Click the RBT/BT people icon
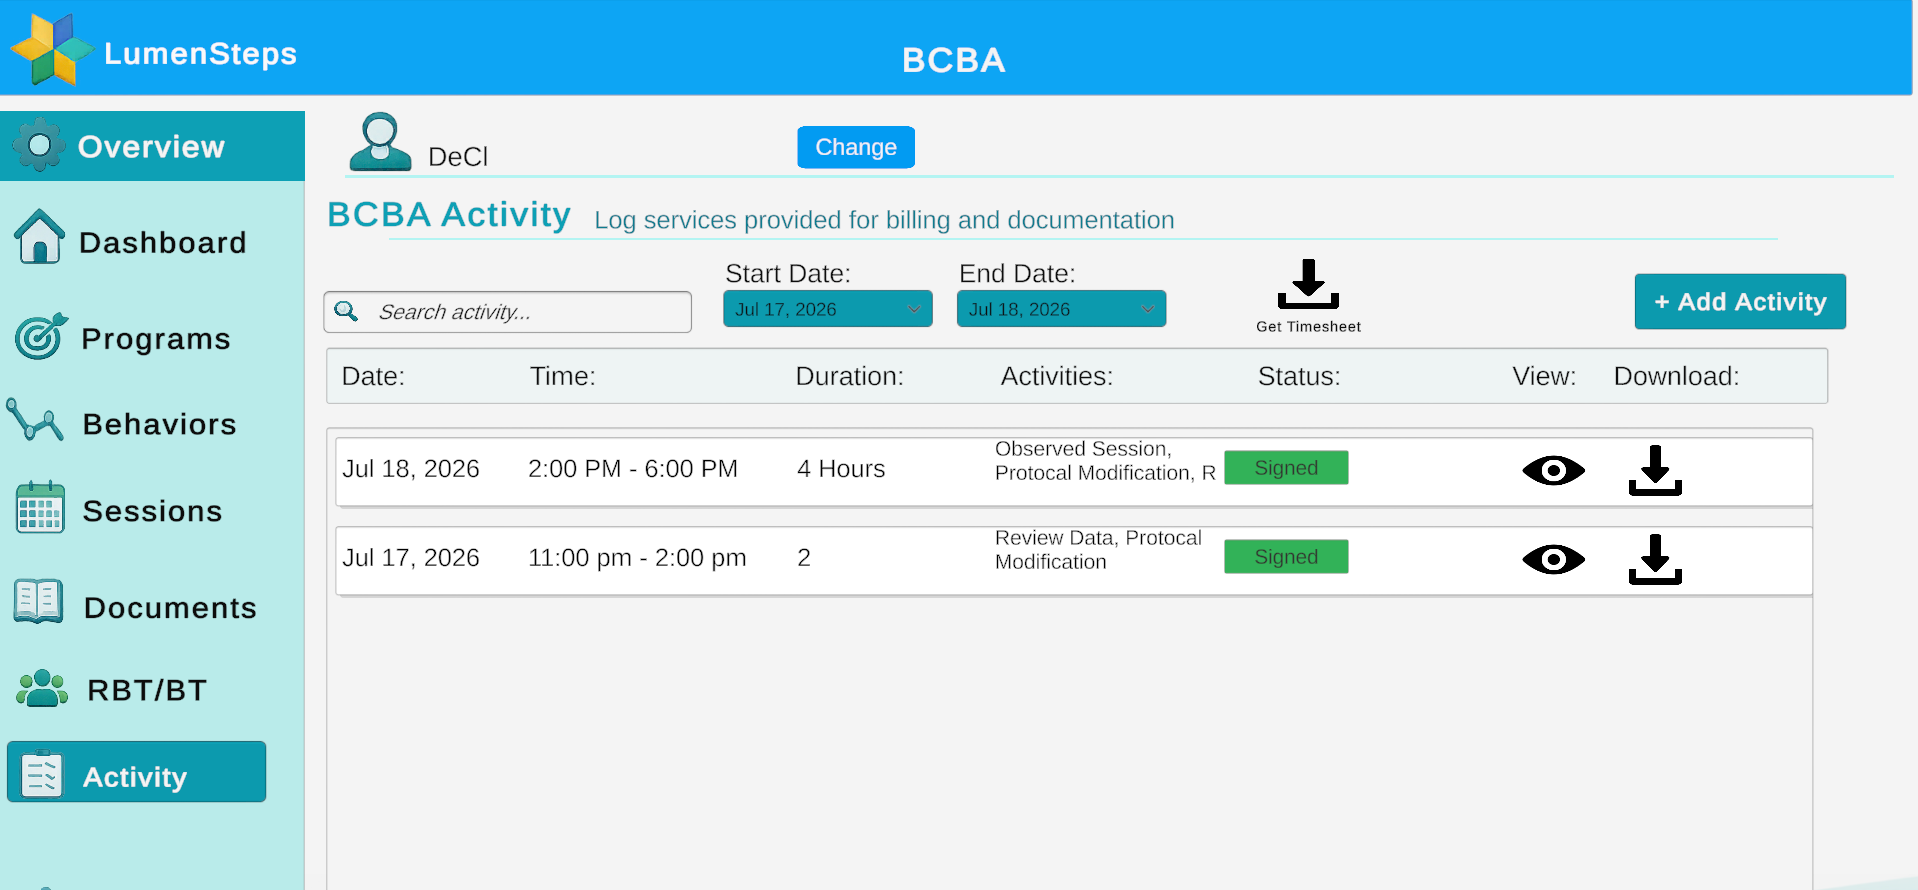 [42, 688]
